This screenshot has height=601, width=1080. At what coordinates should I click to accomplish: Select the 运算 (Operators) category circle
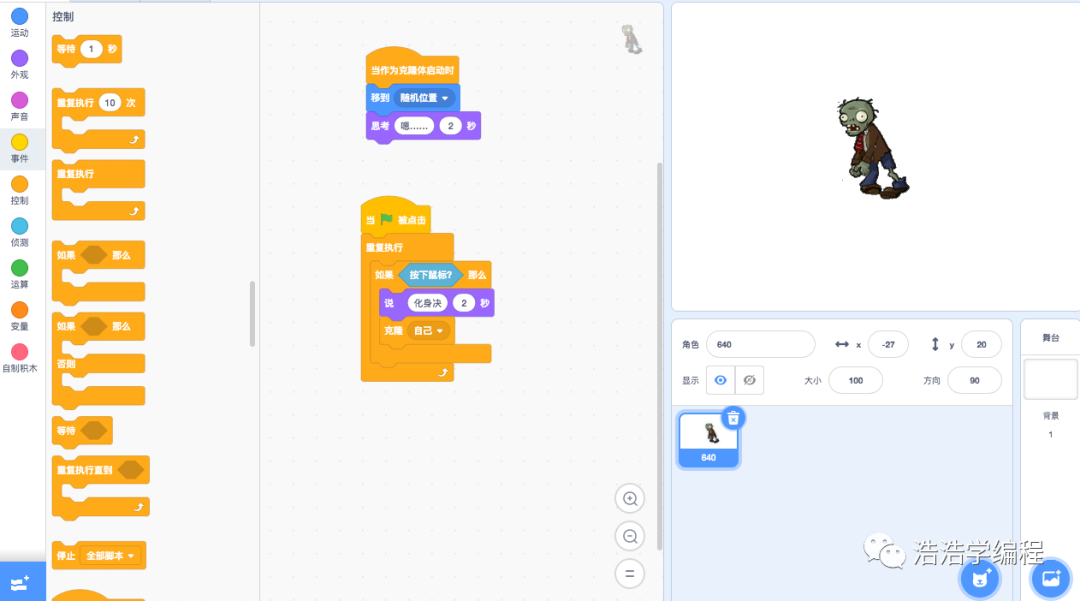click(19, 268)
